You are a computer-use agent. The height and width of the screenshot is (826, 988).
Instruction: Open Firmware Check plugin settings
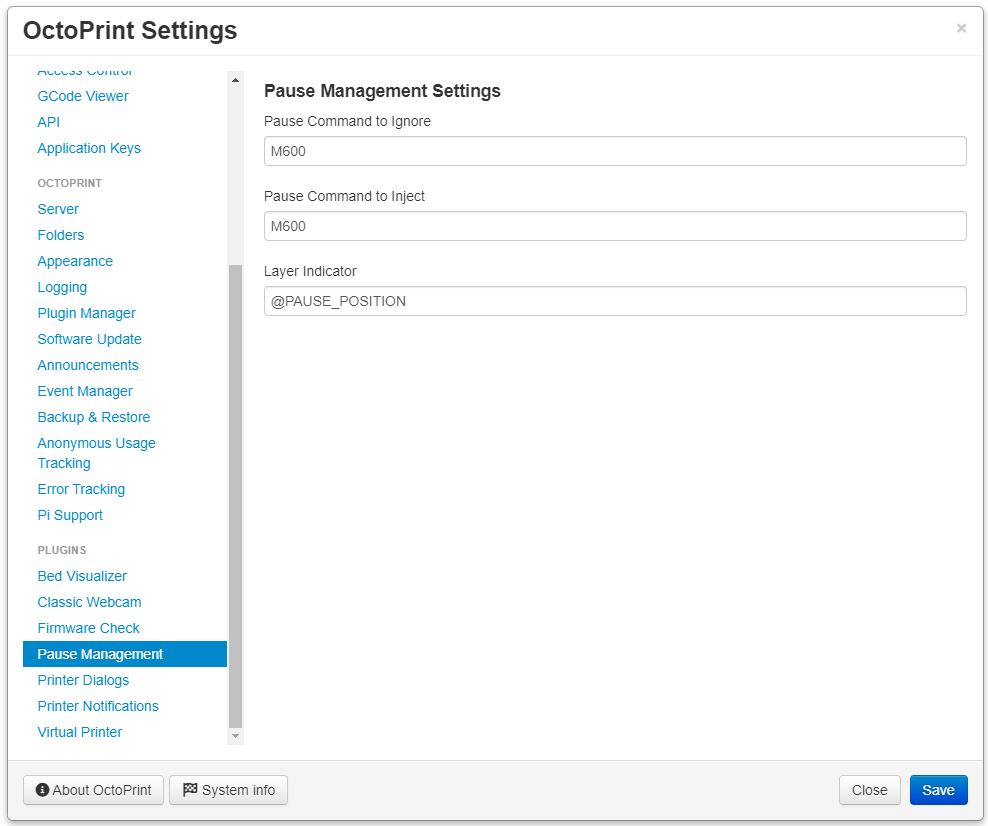[x=88, y=628]
